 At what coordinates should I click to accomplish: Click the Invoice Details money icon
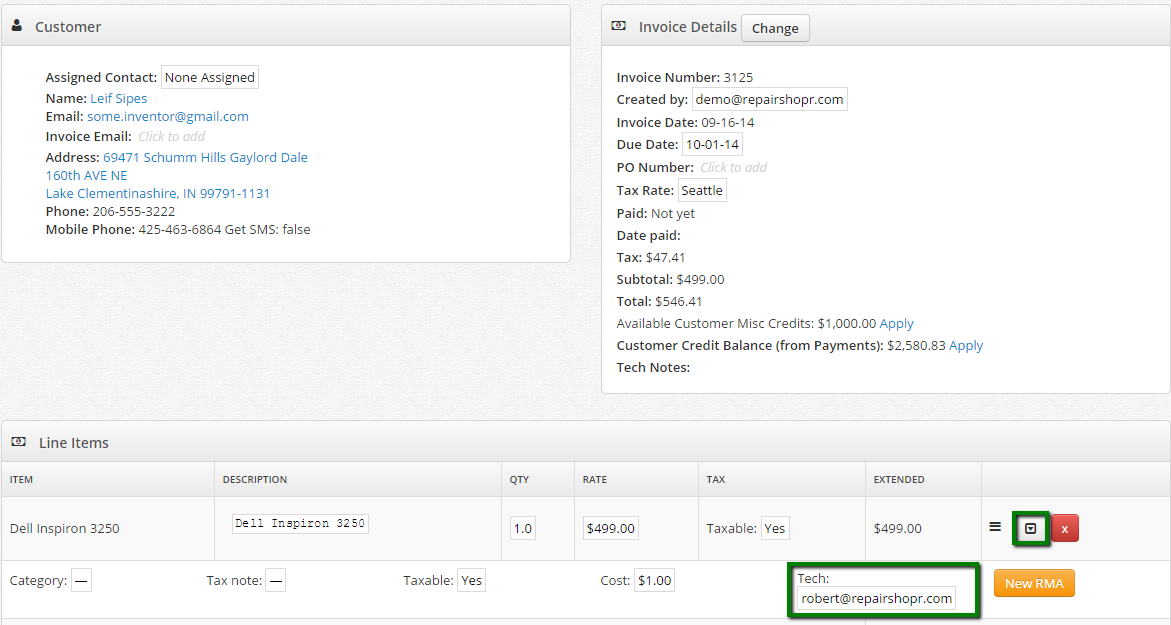tap(619, 26)
